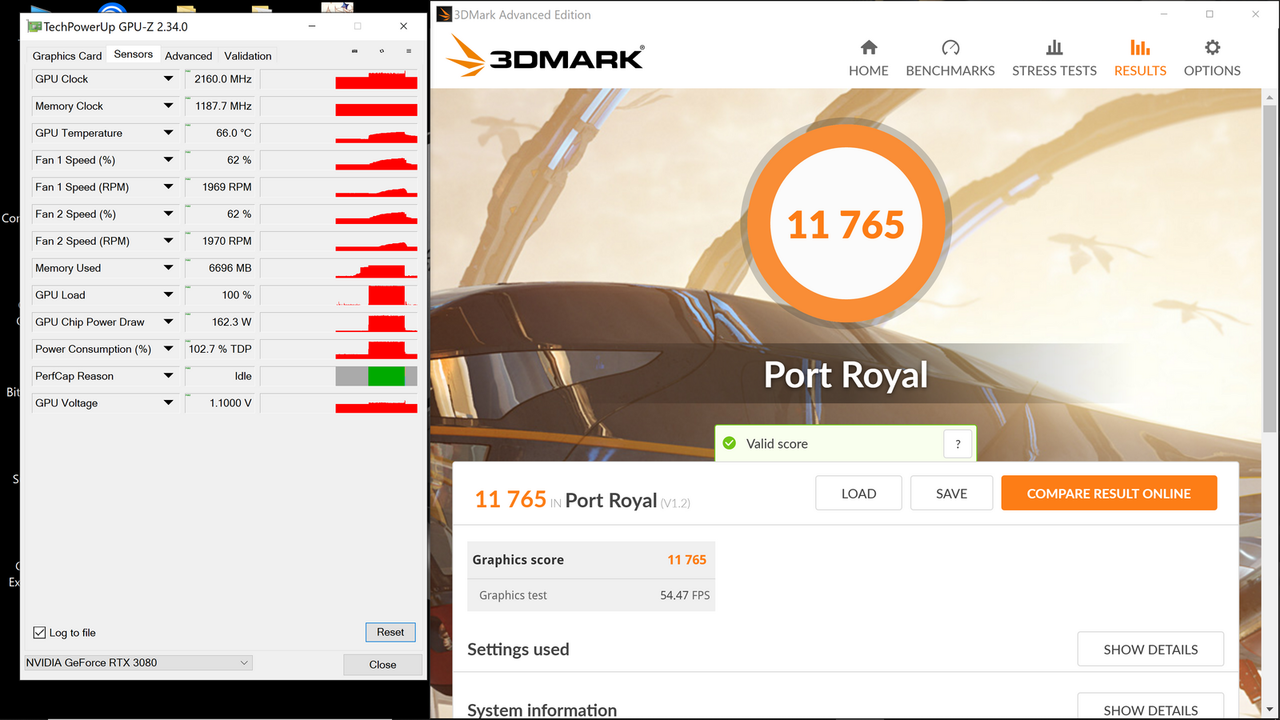
Task: Open the Benchmarks gauge icon
Action: point(950,47)
